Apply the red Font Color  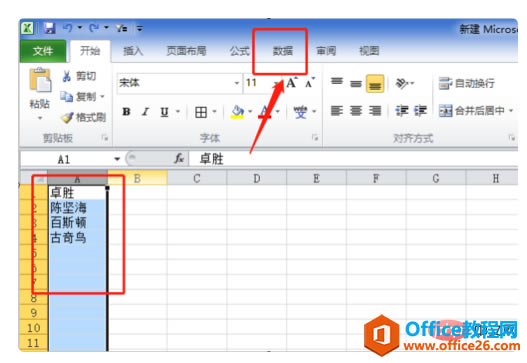click(265, 112)
